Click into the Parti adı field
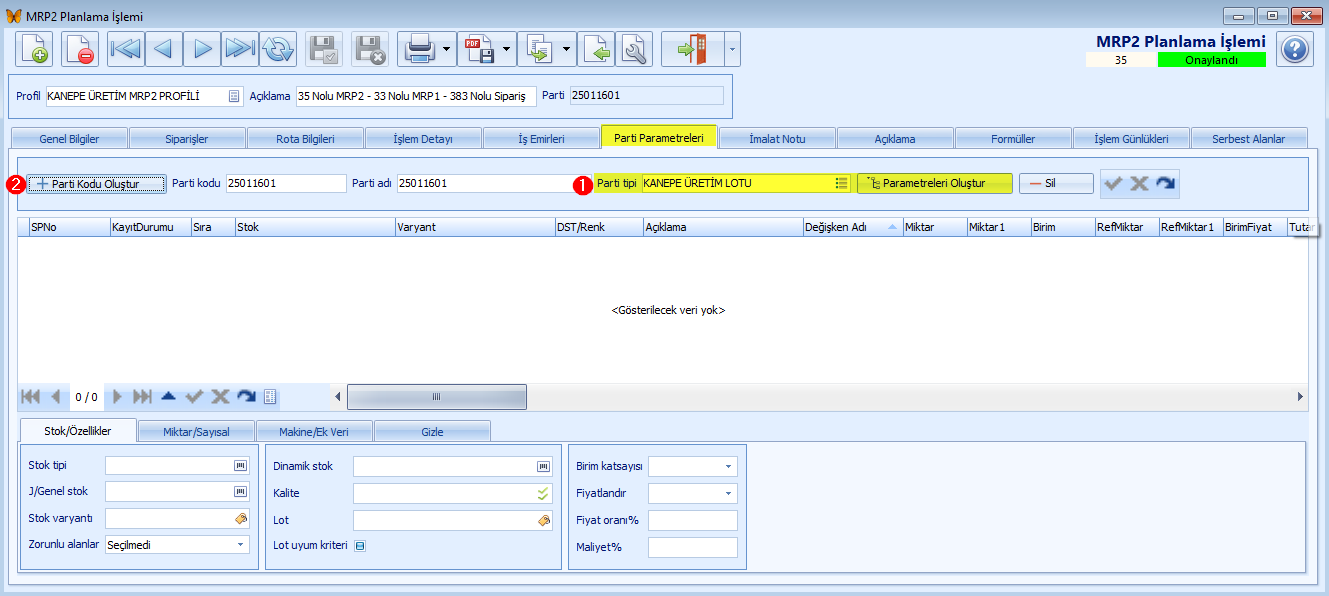This screenshot has width=1329, height=596. (482, 184)
